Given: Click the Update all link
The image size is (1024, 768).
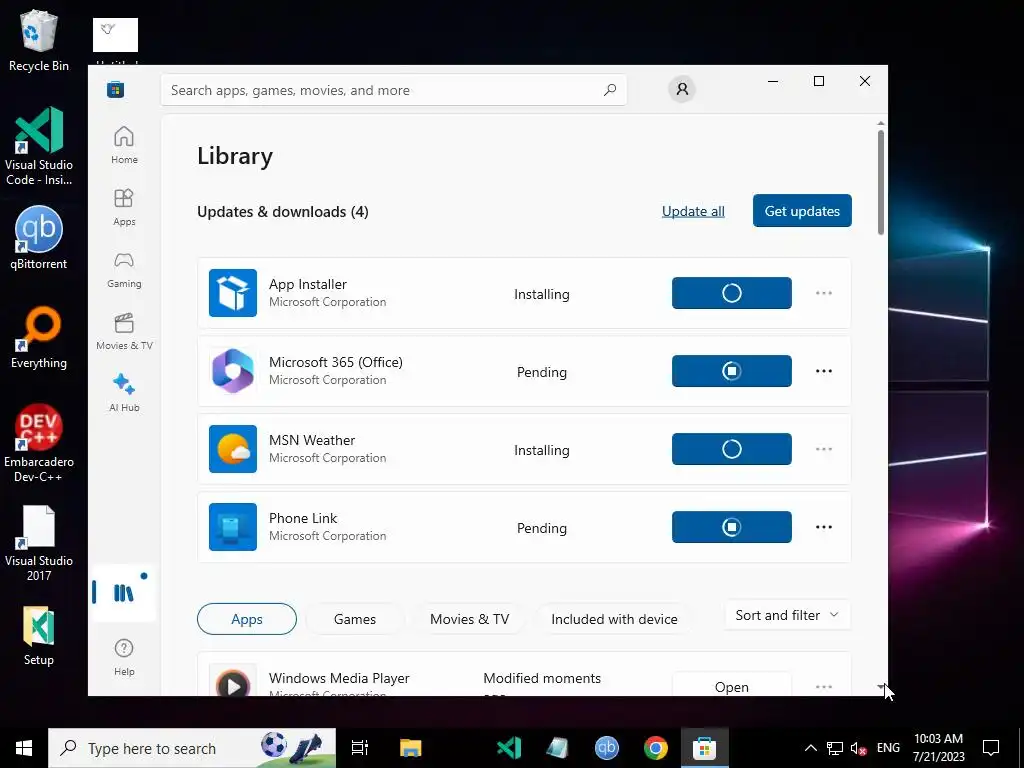Looking at the screenshot, I should tap(693, 211).
